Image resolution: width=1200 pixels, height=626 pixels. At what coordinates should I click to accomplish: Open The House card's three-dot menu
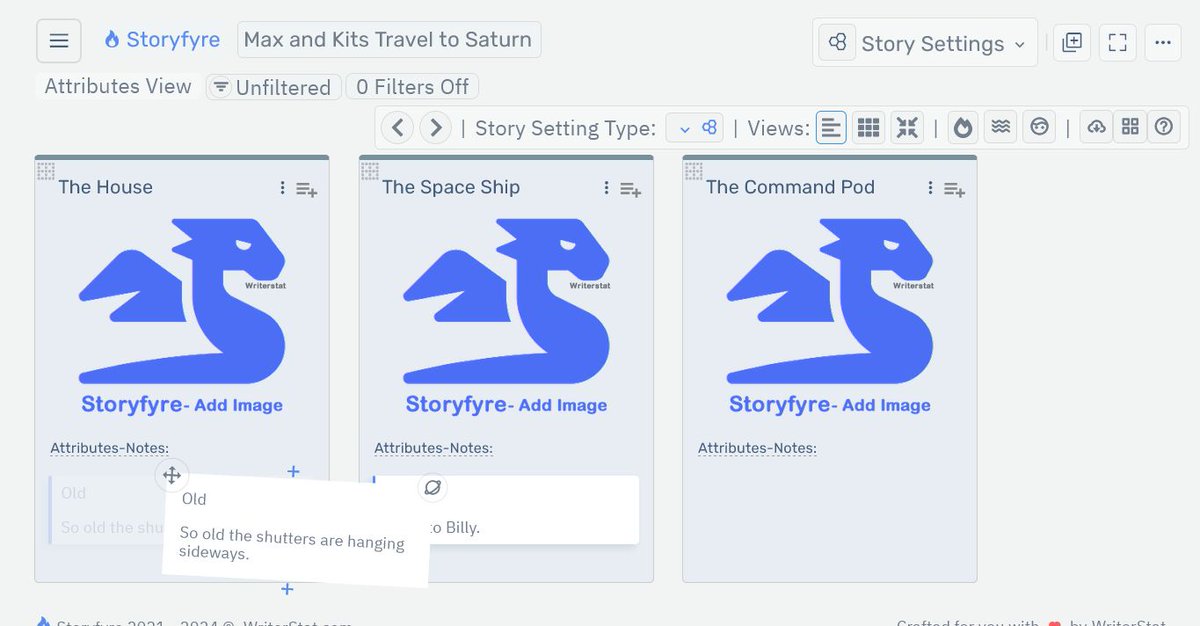(x=283, y=188)
